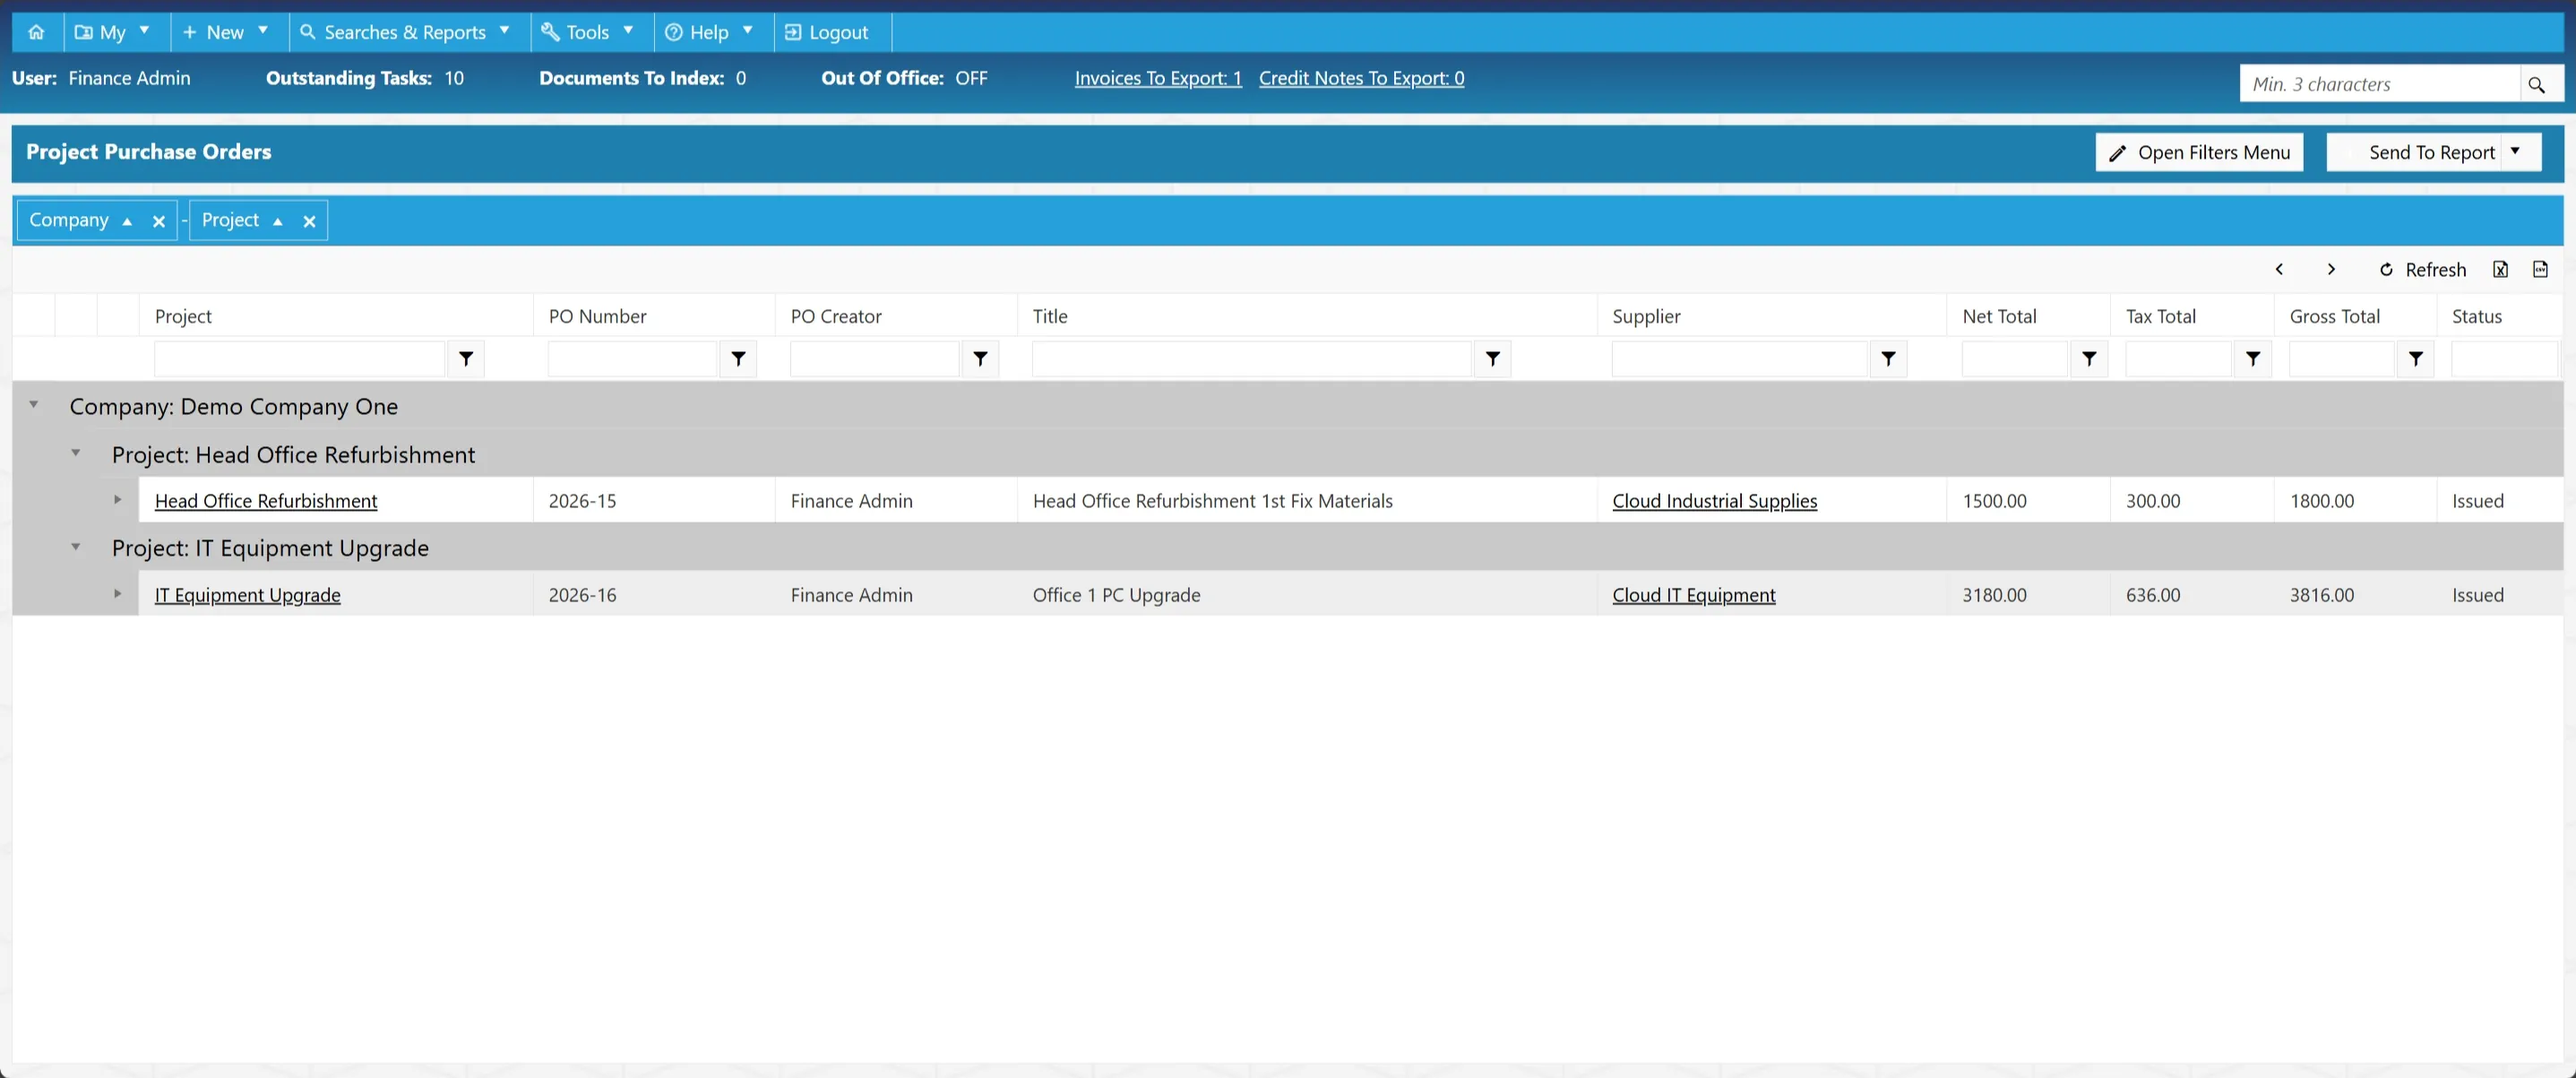The image size is (2576, 1078).
Task: Open the Tax Total column filter icon
Action: pos(2252,359)
